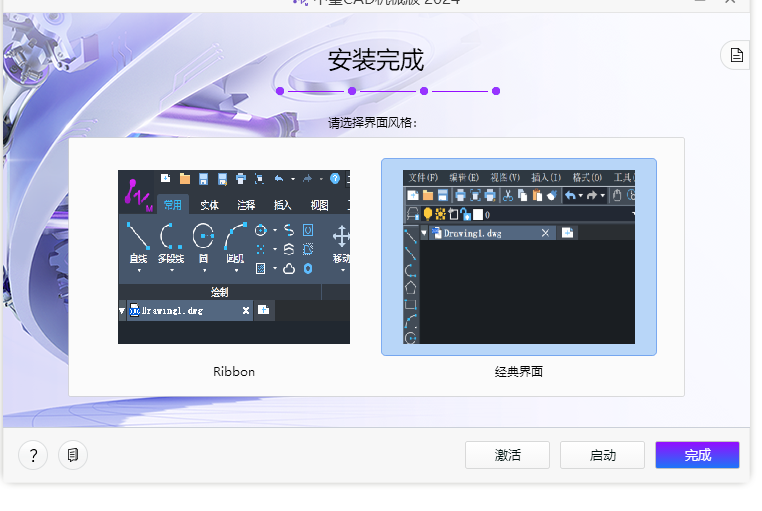Click scissors cut icon in classic preview
The width and height of the screenshot is (762, 511).
coord(508,195)
